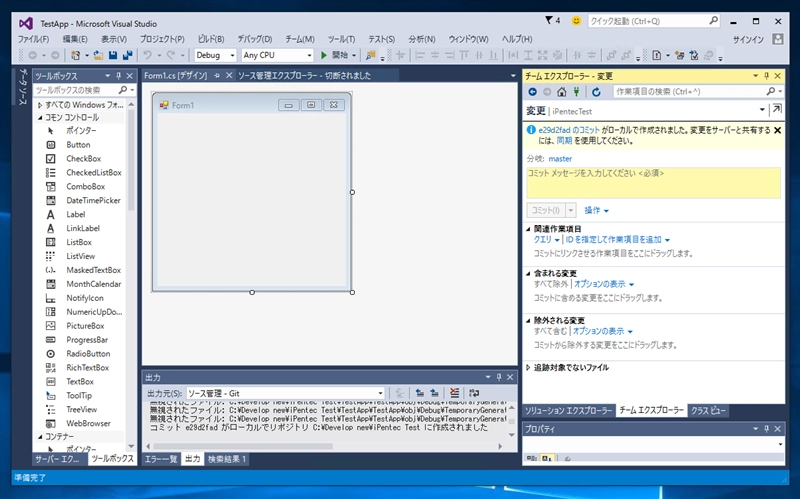Click the commit message input field
800x499 pixels.
tap(653, 183)
